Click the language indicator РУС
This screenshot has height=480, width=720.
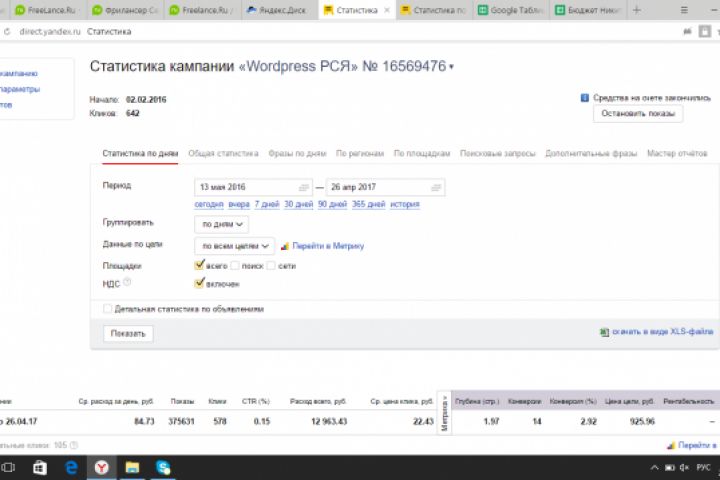[703, 468]
